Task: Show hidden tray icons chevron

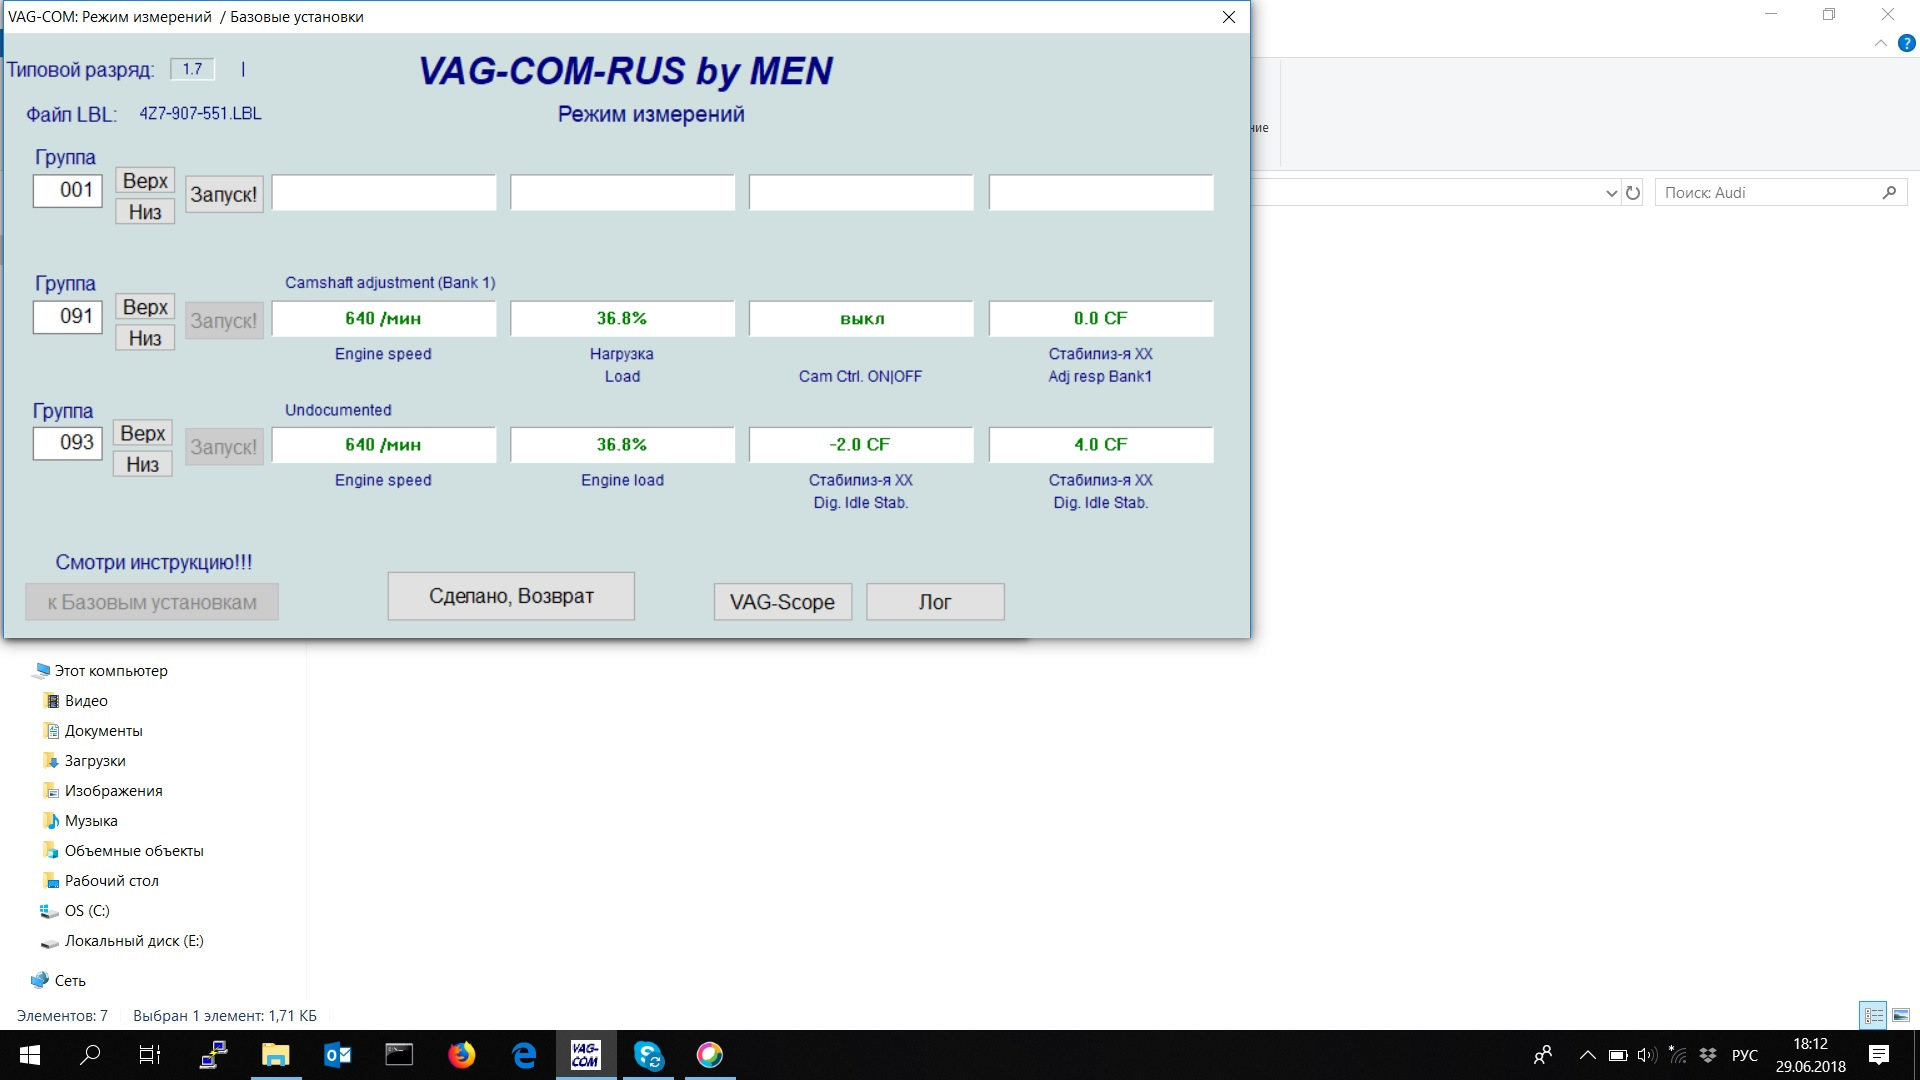Action: 1587,1055
